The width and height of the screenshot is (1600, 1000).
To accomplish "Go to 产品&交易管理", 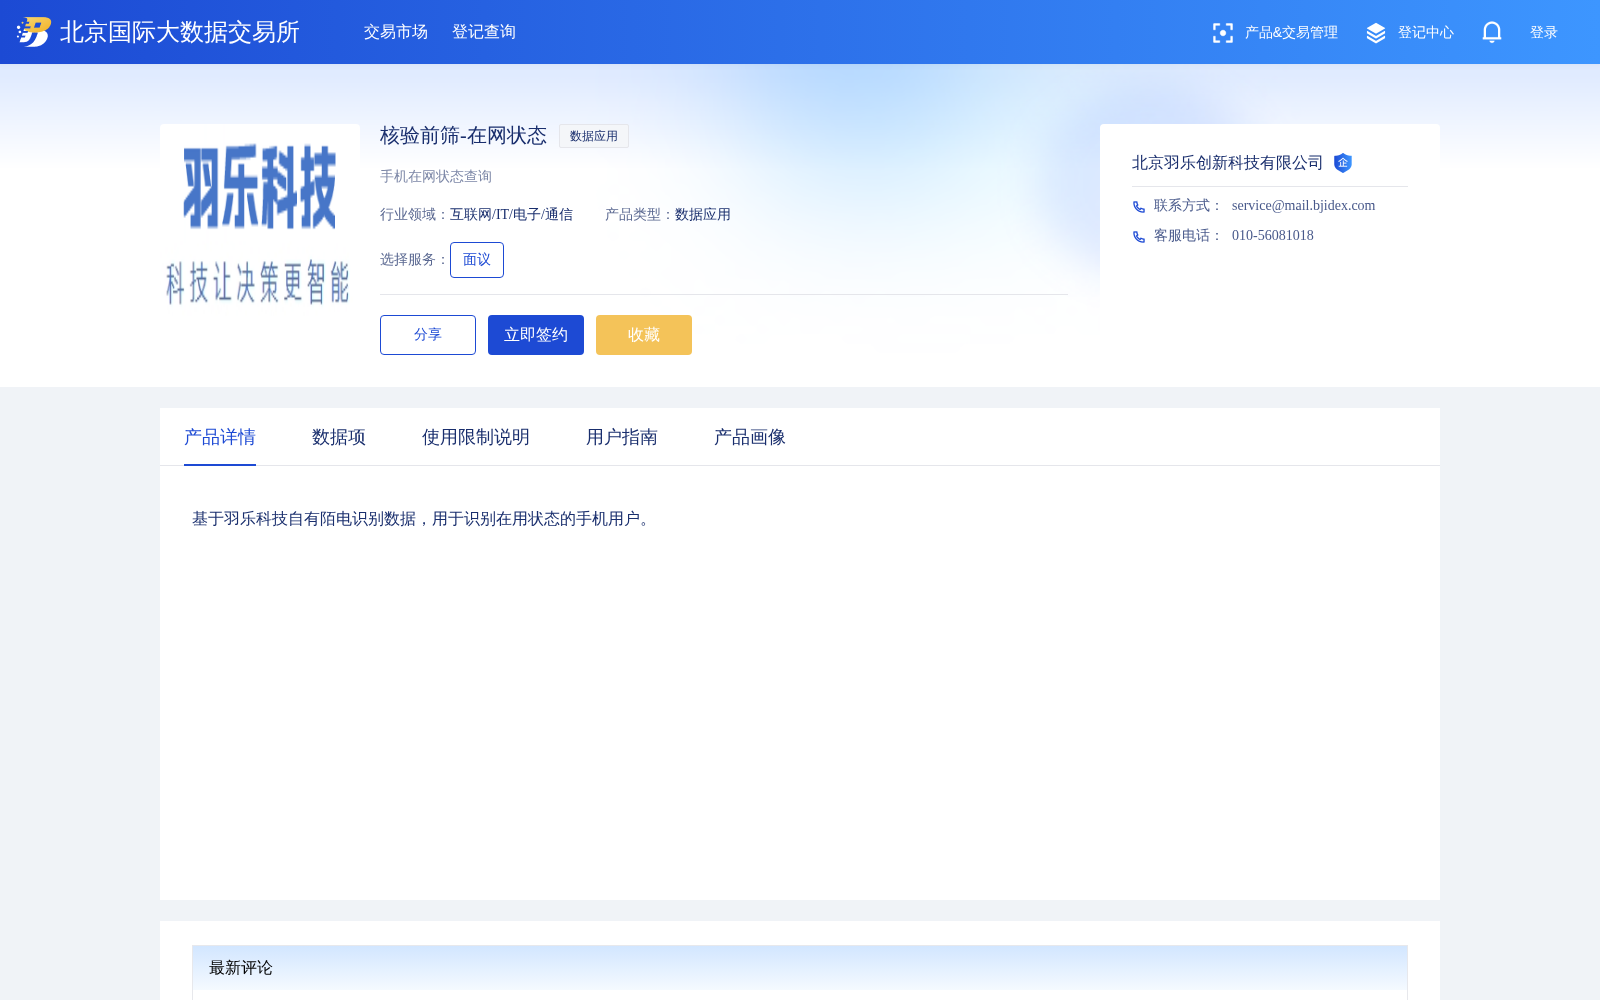I will click(x=1291, y=33).
